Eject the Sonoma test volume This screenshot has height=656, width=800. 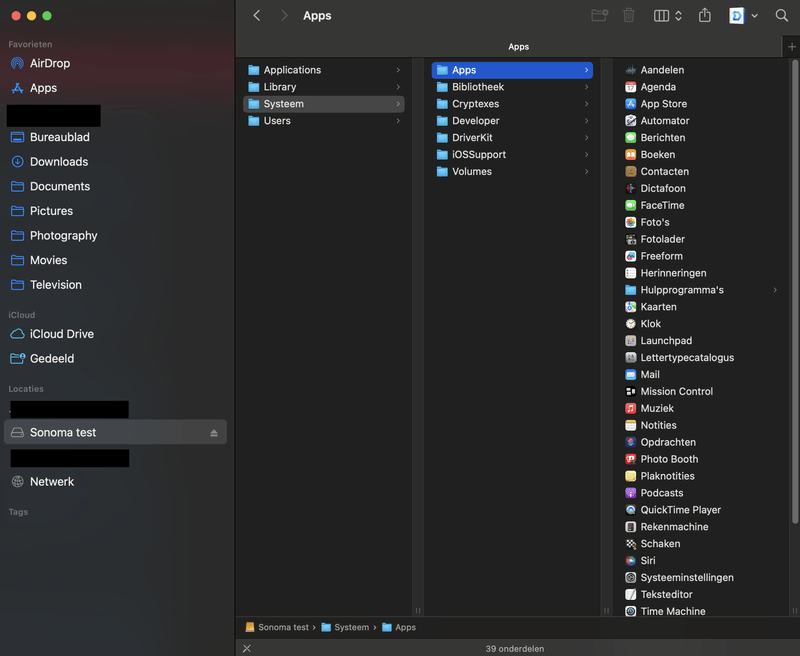214,433
